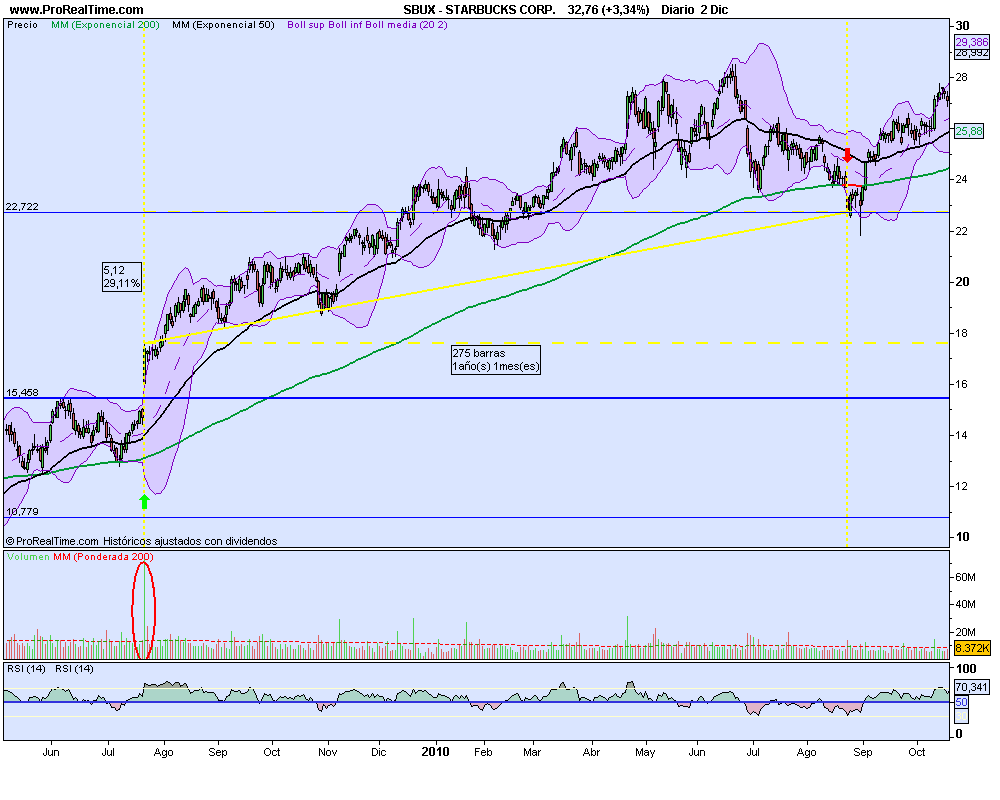Screen dimensions: 1000x800
Task: Select the MM (Exponencial 200) legend
Action: [105, 25]
